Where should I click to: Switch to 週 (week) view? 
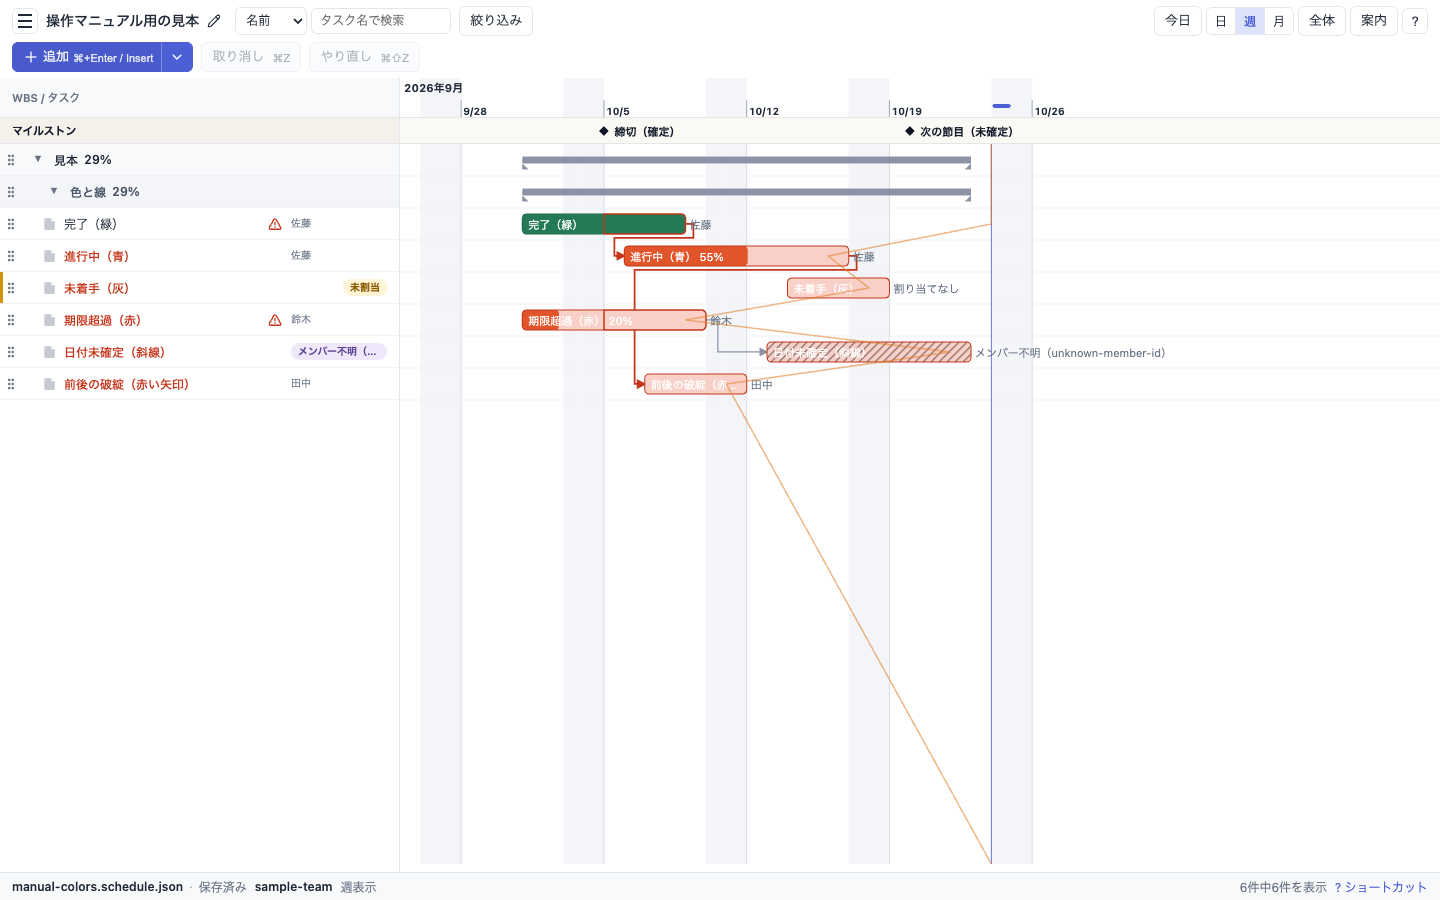[1250, 21]
